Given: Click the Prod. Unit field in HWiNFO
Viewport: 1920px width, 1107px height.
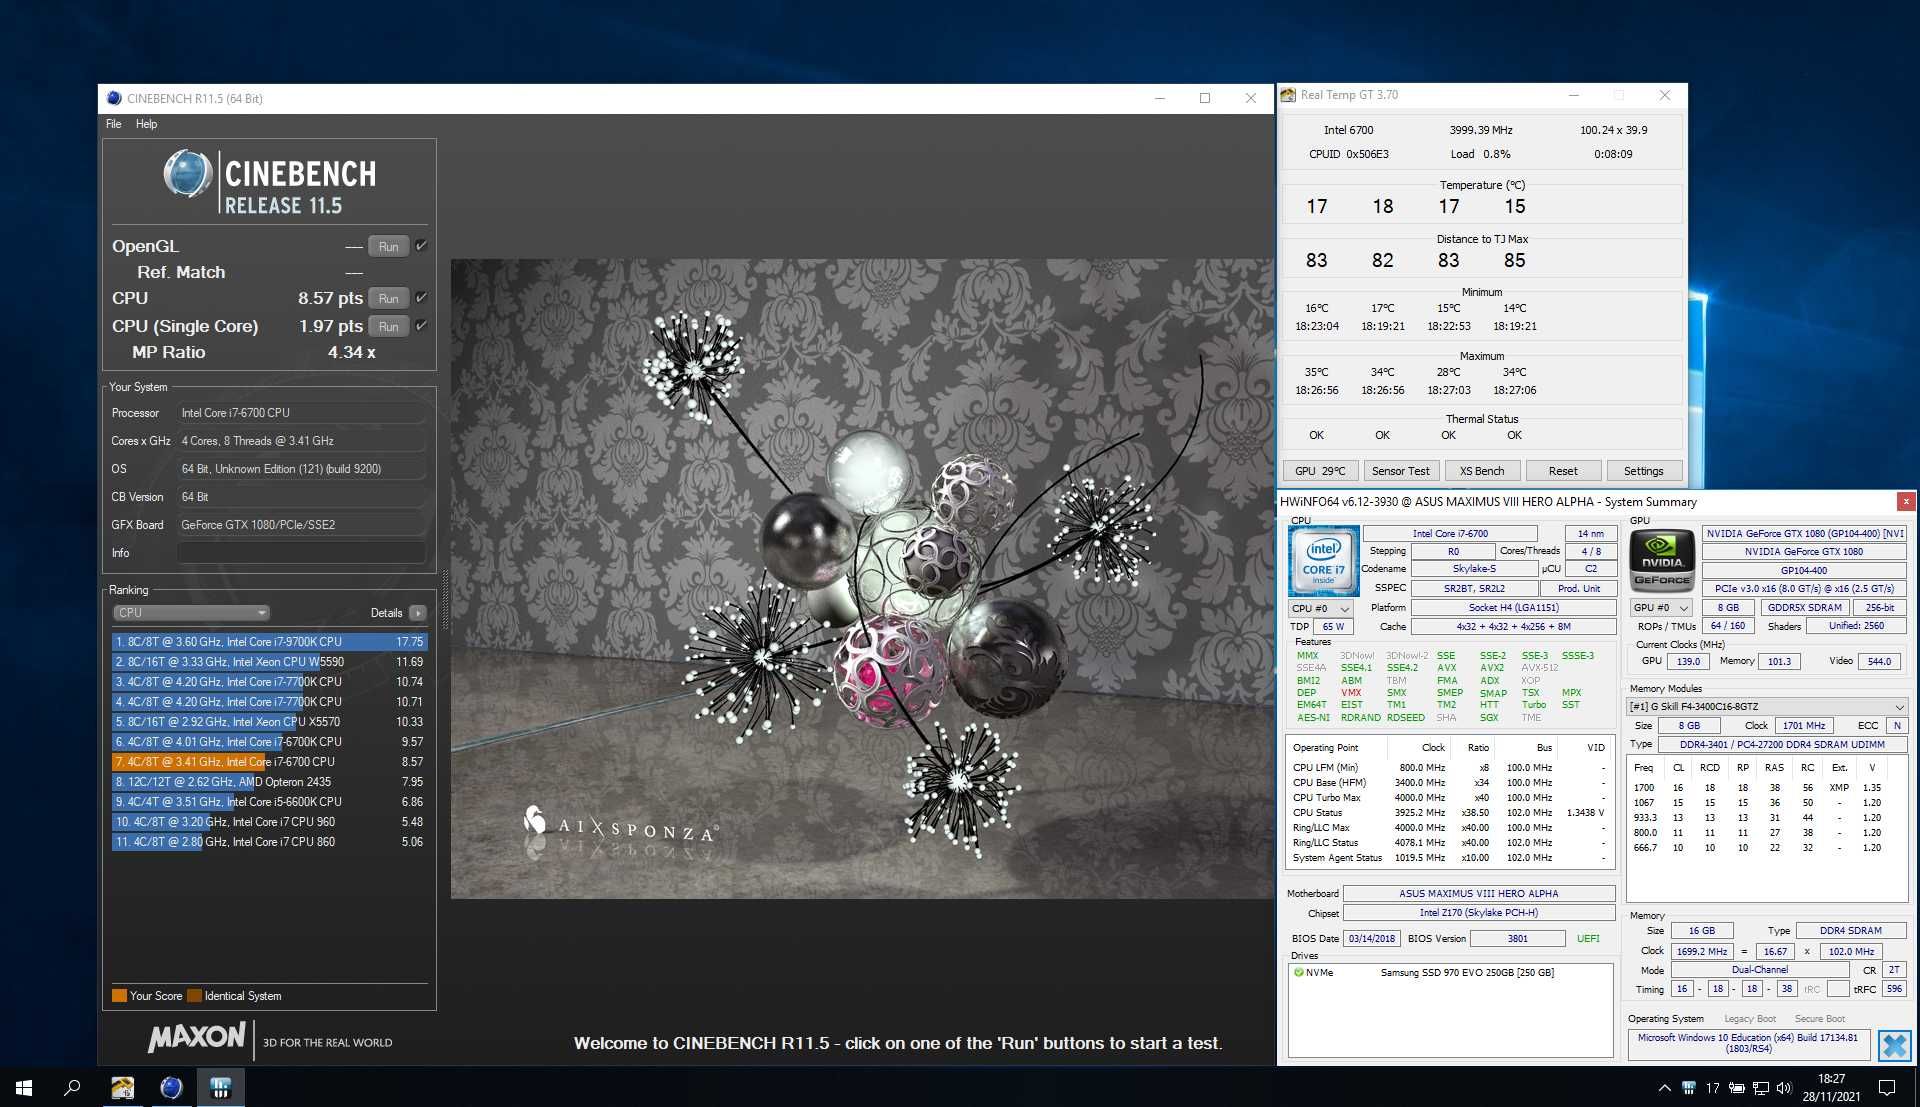Looking at the screenshot, I should point(1578,589).
